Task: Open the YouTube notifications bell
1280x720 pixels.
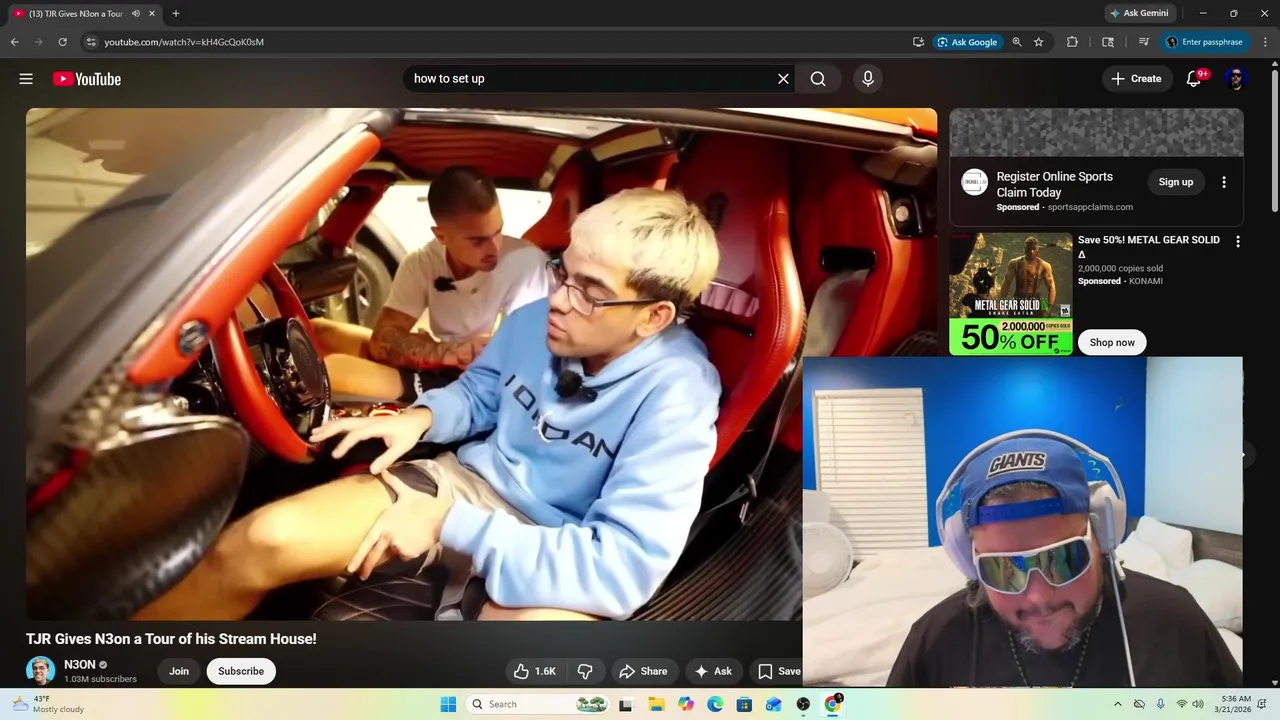Action: (1193, 79)
